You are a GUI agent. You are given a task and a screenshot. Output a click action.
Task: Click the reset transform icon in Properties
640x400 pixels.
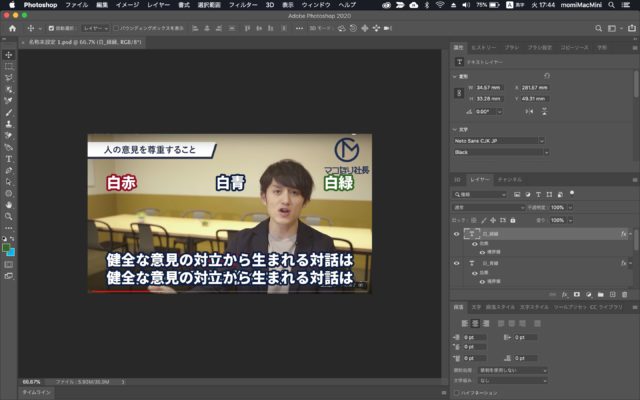point(547,76)
